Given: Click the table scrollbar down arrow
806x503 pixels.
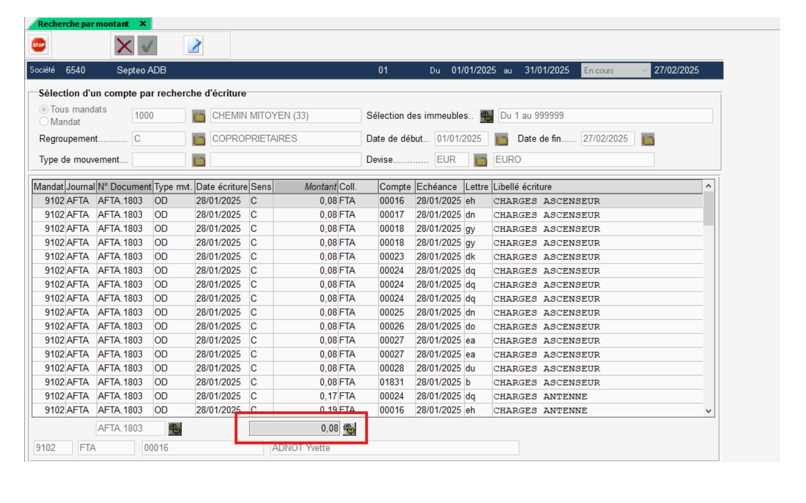Looking at the screenshot, I should click(709, 410).
